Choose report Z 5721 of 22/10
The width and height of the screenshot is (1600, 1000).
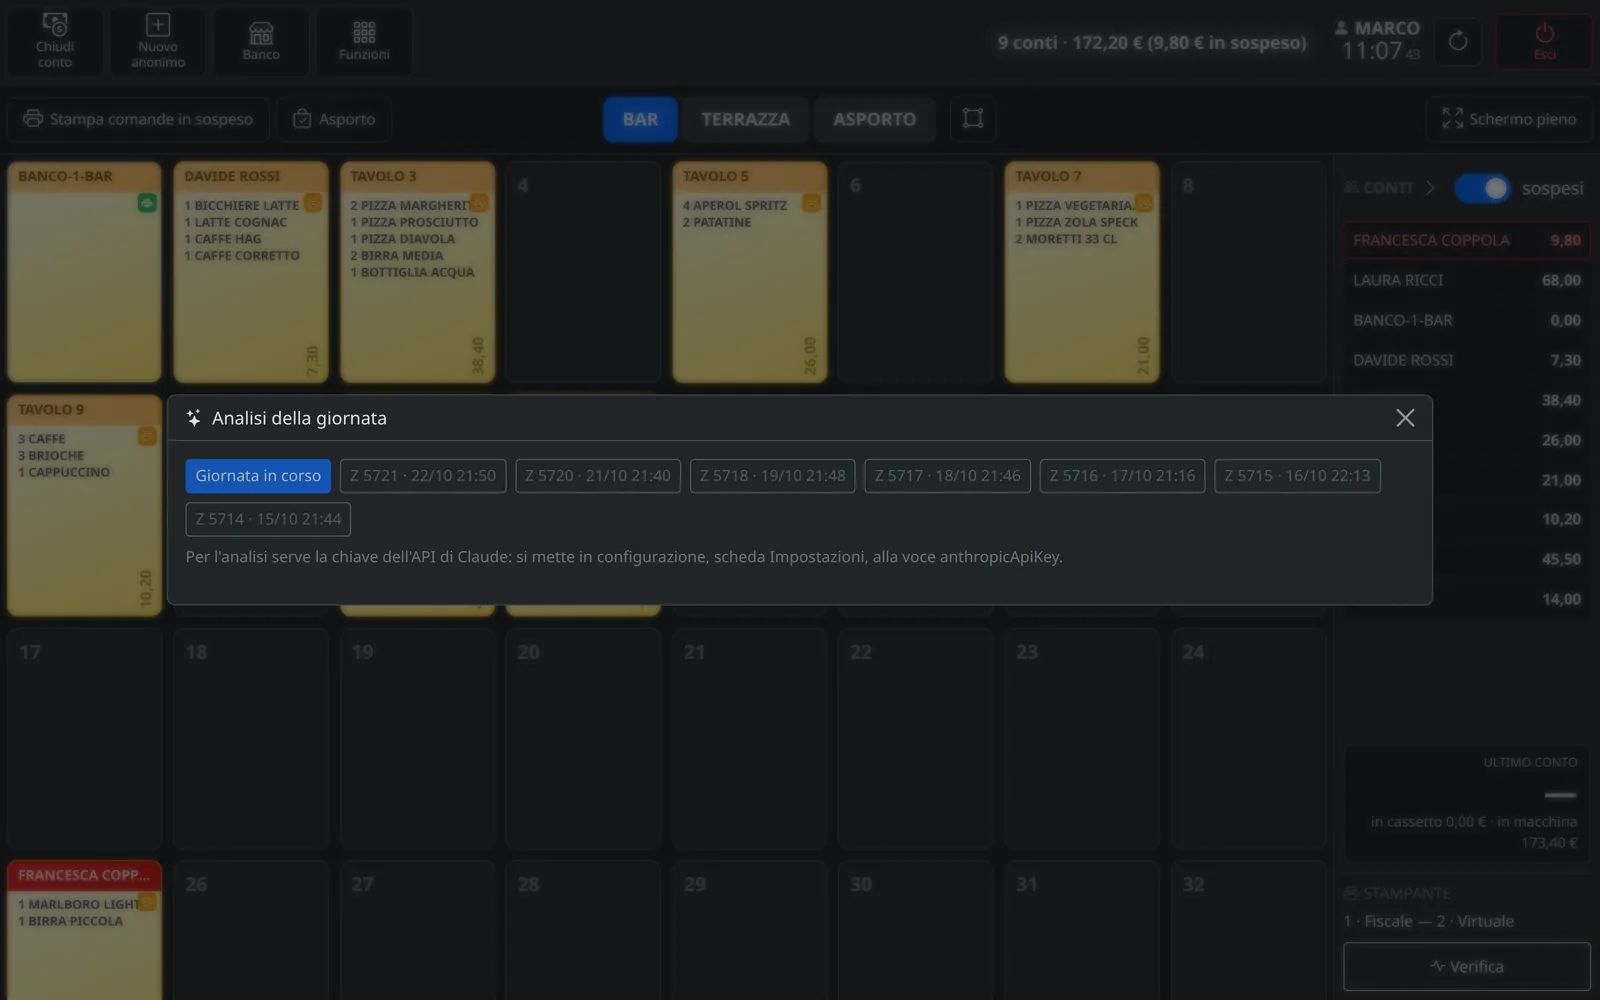pyautogui.click(x=423, y=476)
